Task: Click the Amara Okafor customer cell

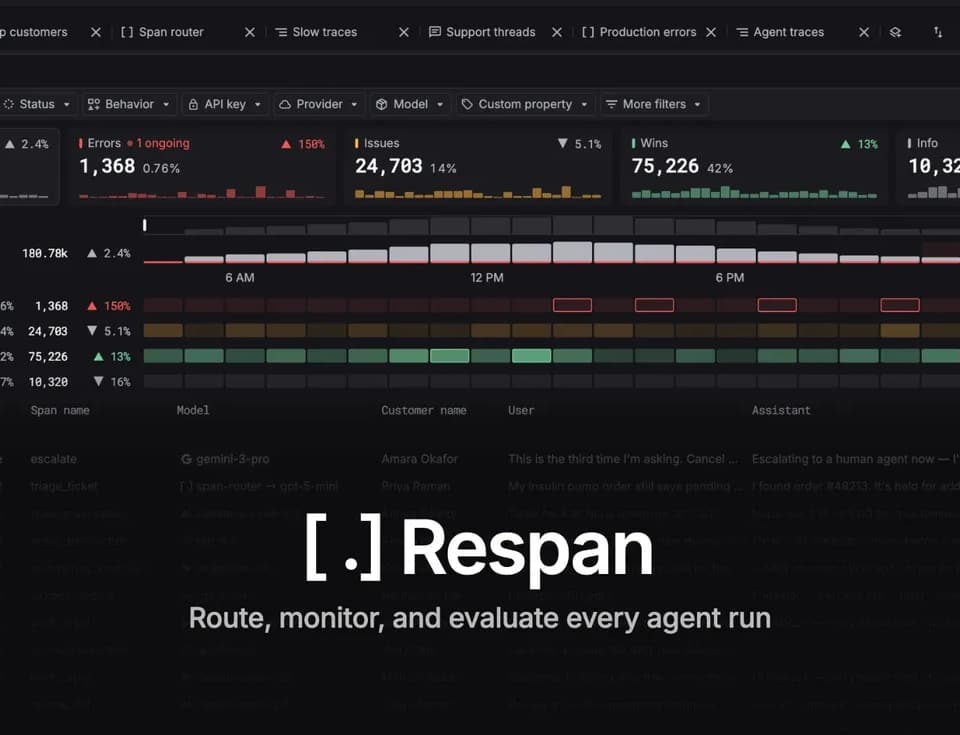Action: click(419, 459)
